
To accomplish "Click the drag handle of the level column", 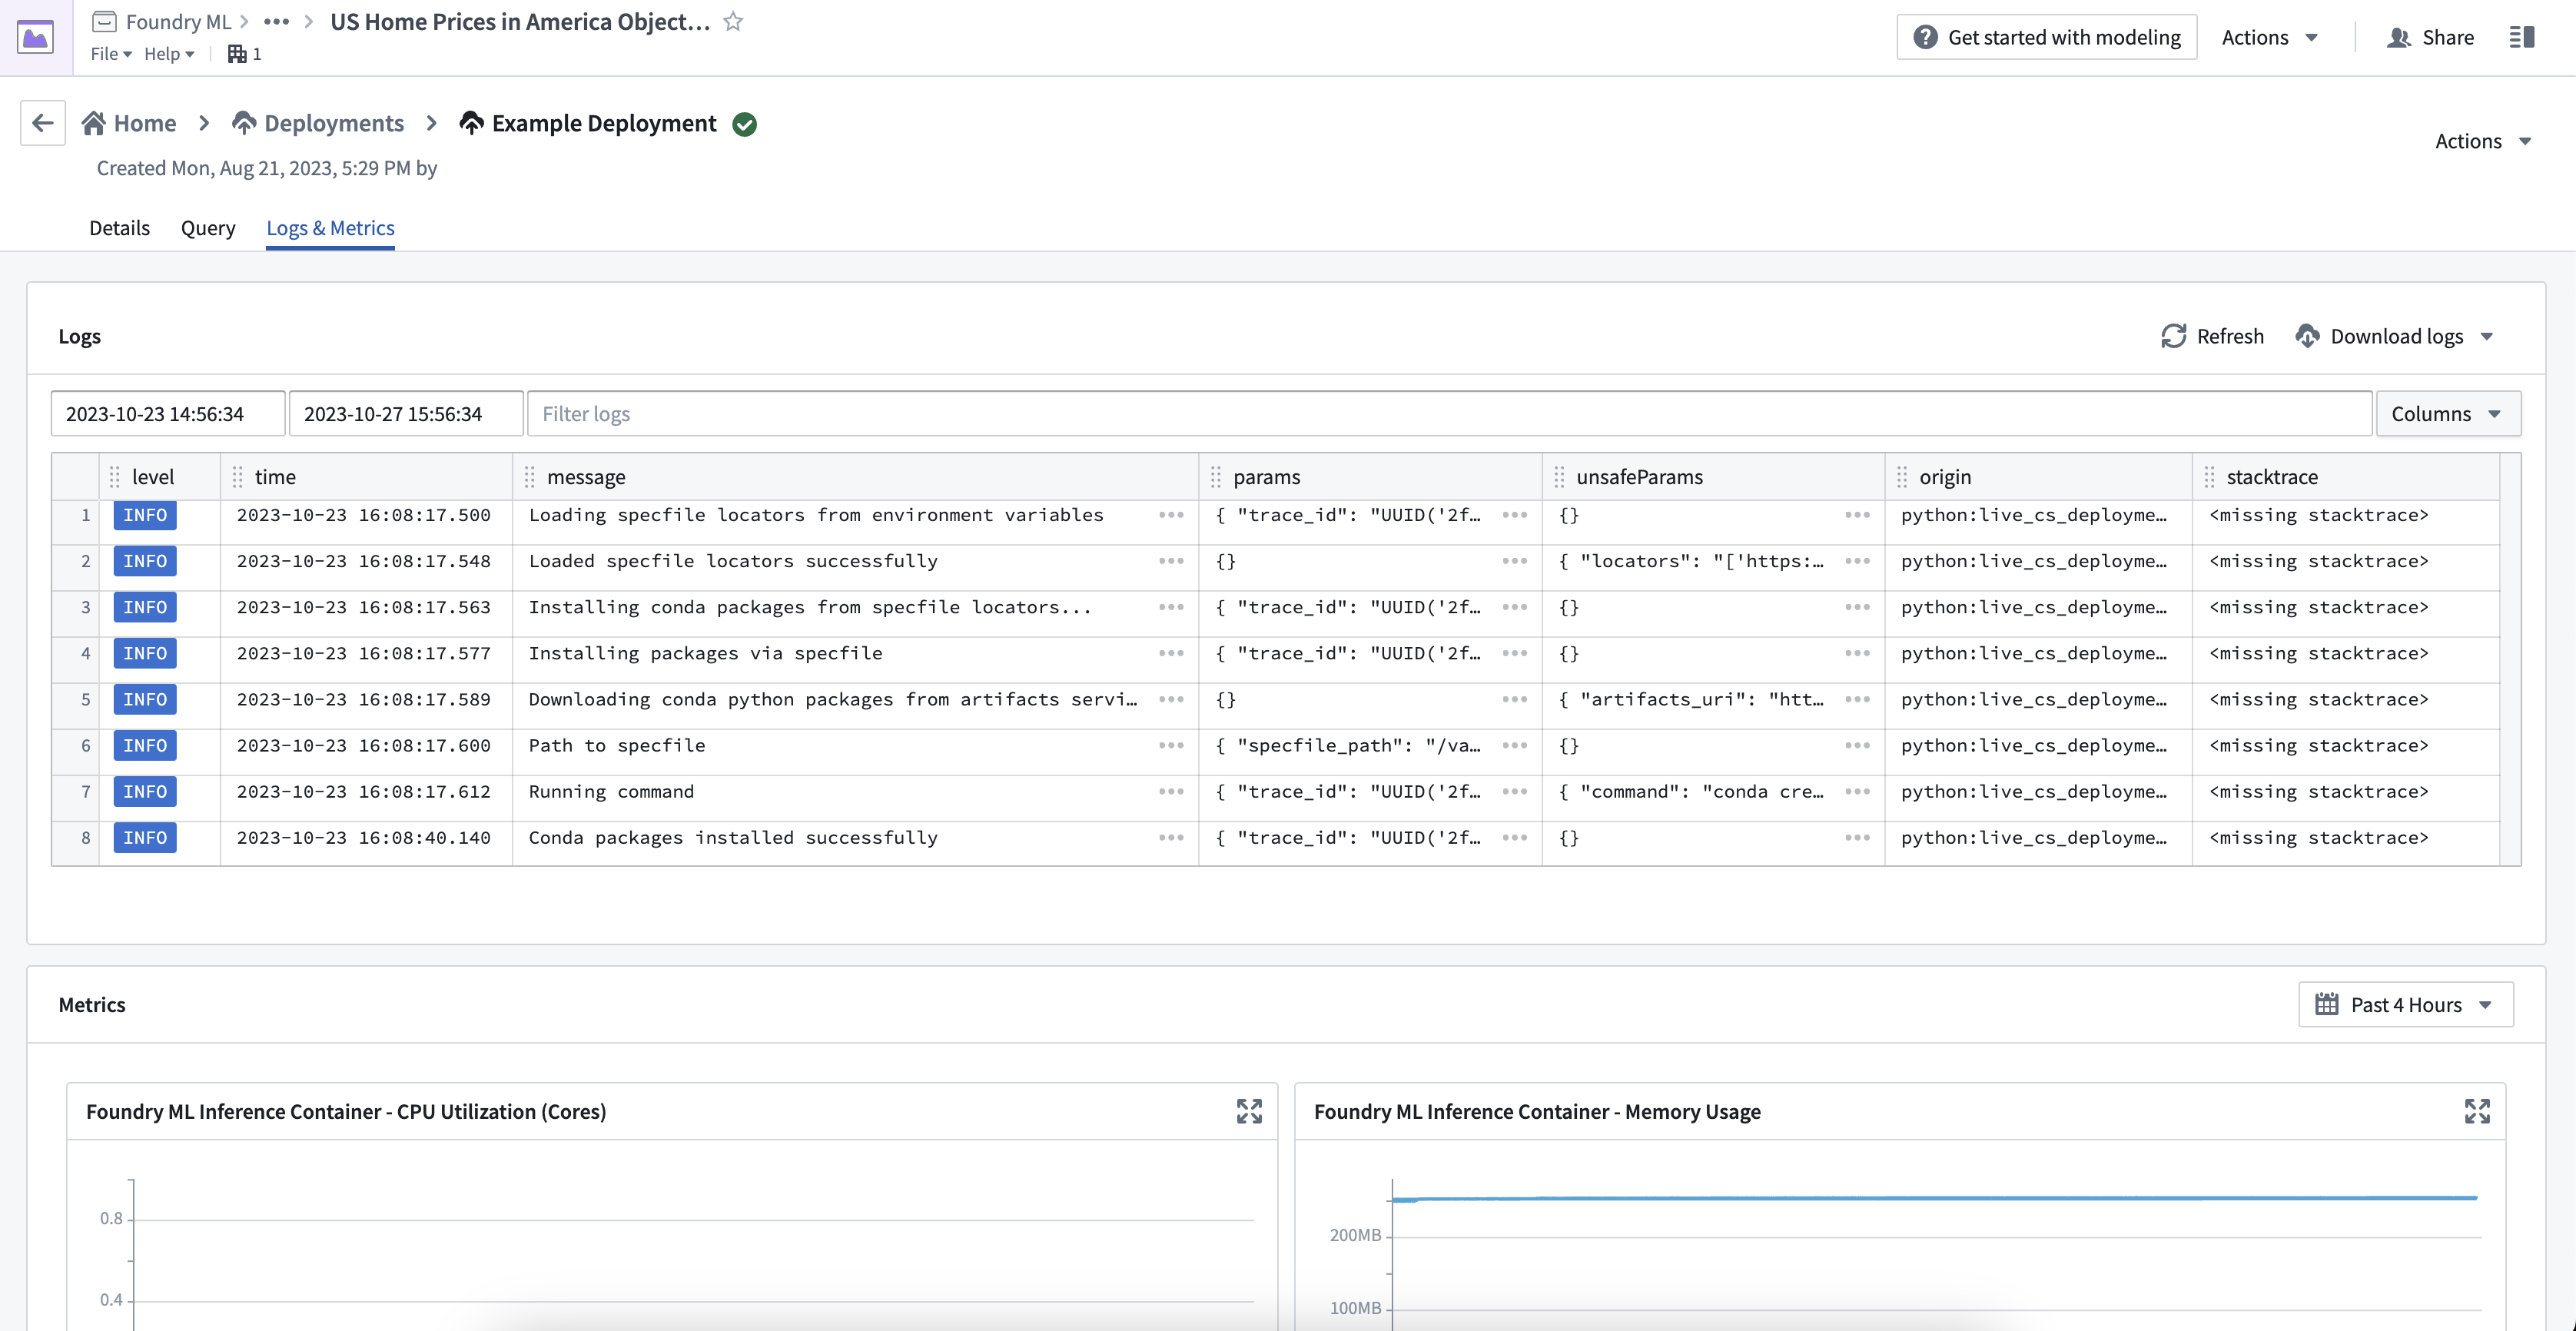I will point(115,477).
